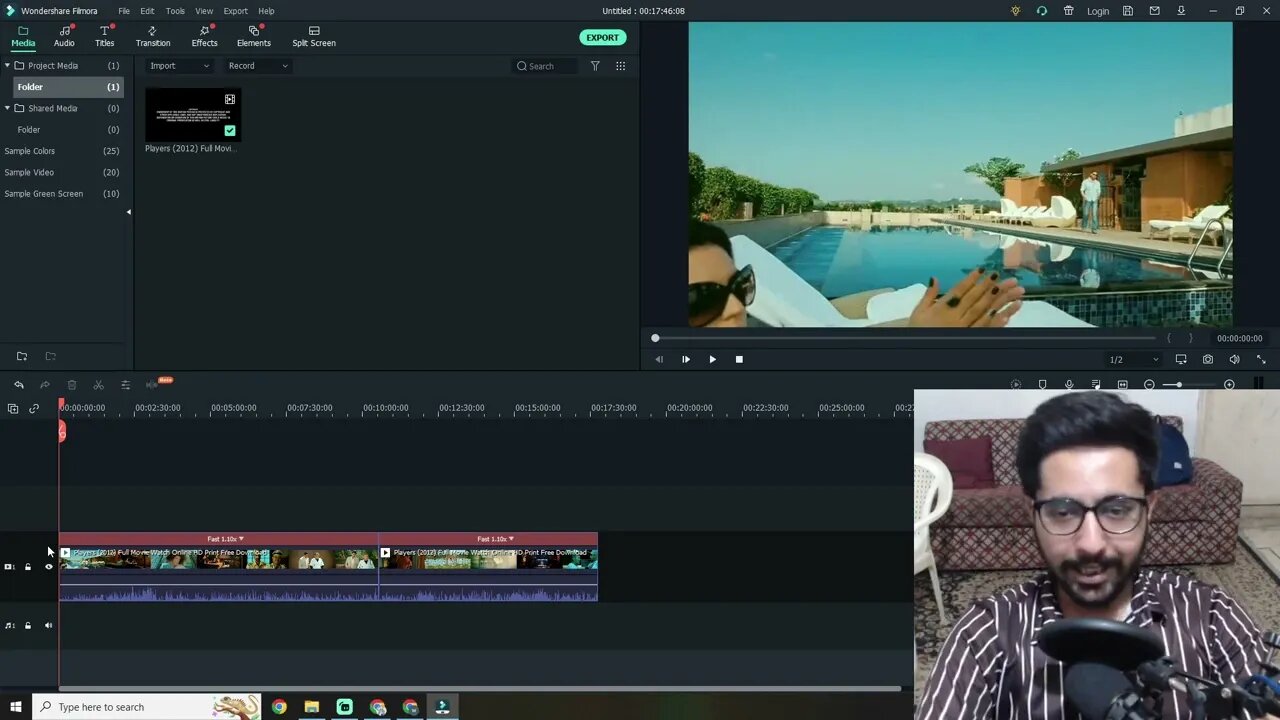Click the preview volume speaker icon

point(1234,359)
